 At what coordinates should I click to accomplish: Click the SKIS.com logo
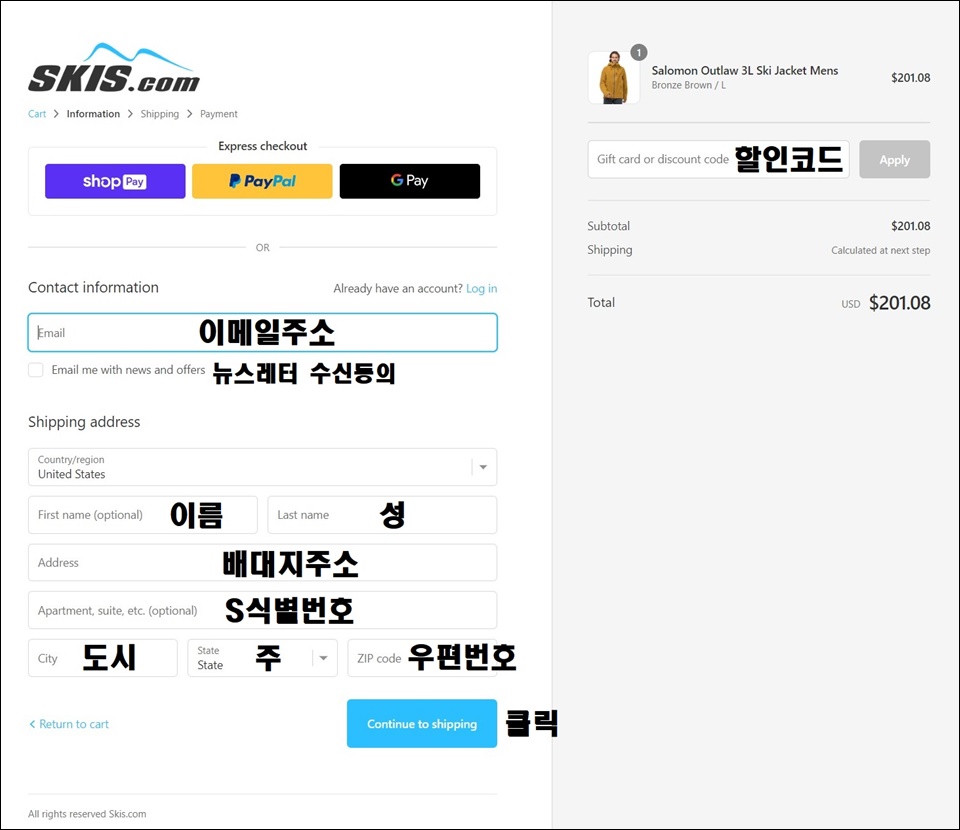114,68
